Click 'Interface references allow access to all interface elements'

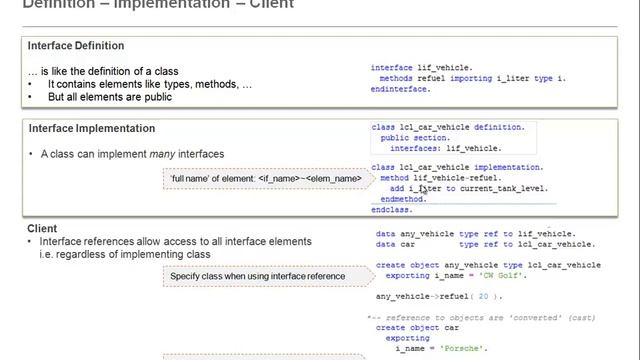click(176, 241)
